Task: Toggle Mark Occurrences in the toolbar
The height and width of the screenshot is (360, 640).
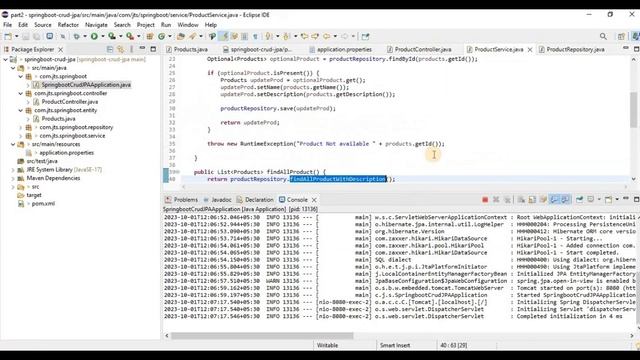Action: 224,36
